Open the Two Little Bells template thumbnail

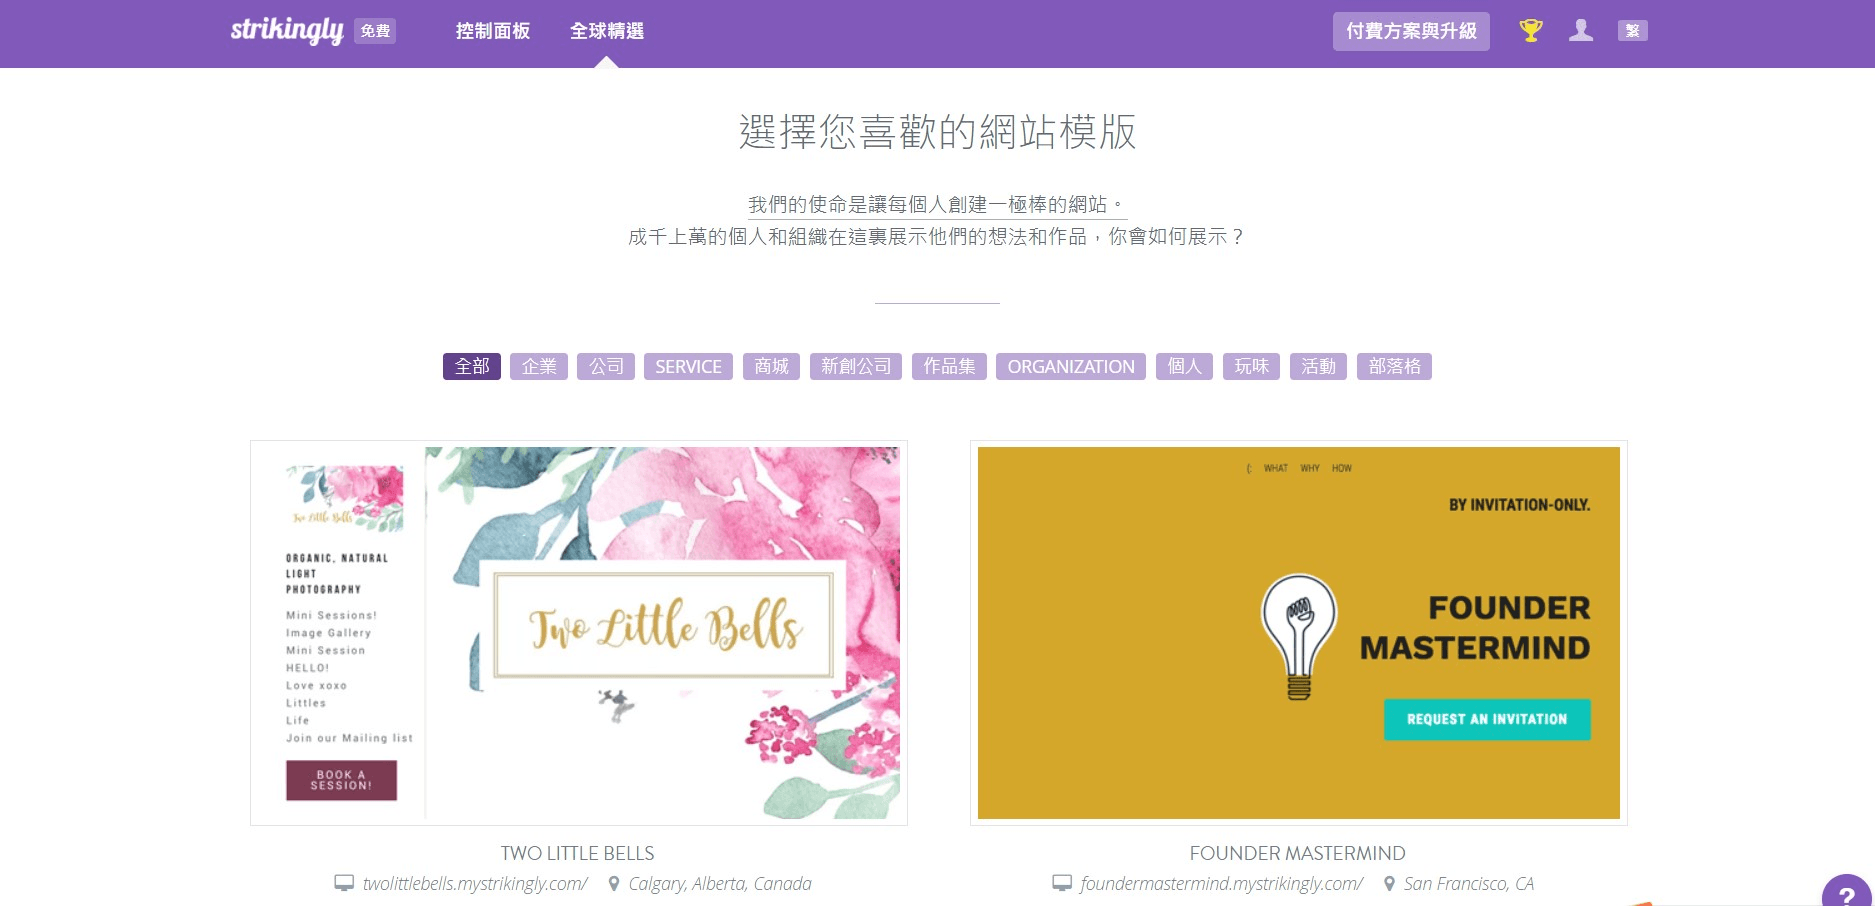[579, 633]
